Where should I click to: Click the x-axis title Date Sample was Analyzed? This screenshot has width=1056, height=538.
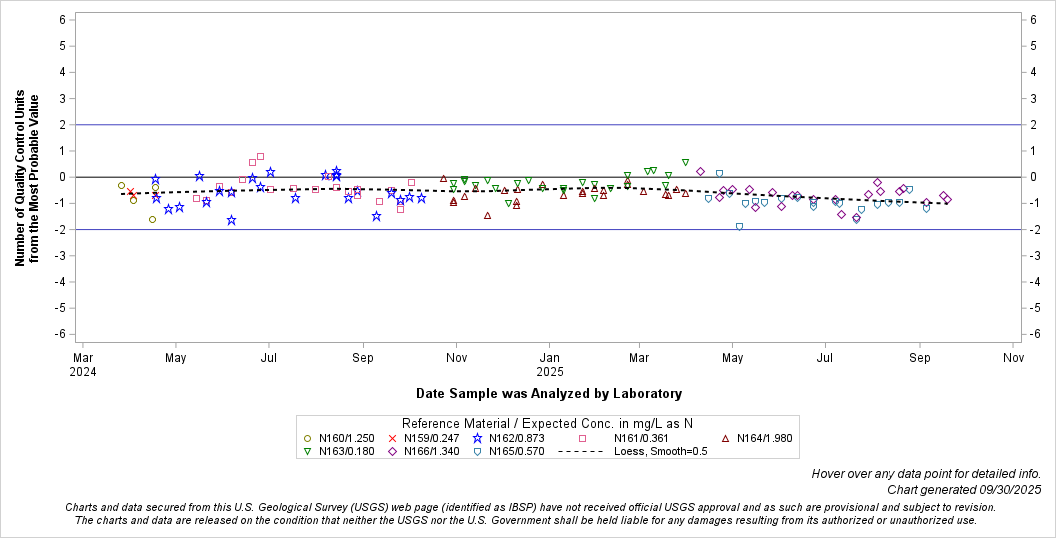pos(548,394)
